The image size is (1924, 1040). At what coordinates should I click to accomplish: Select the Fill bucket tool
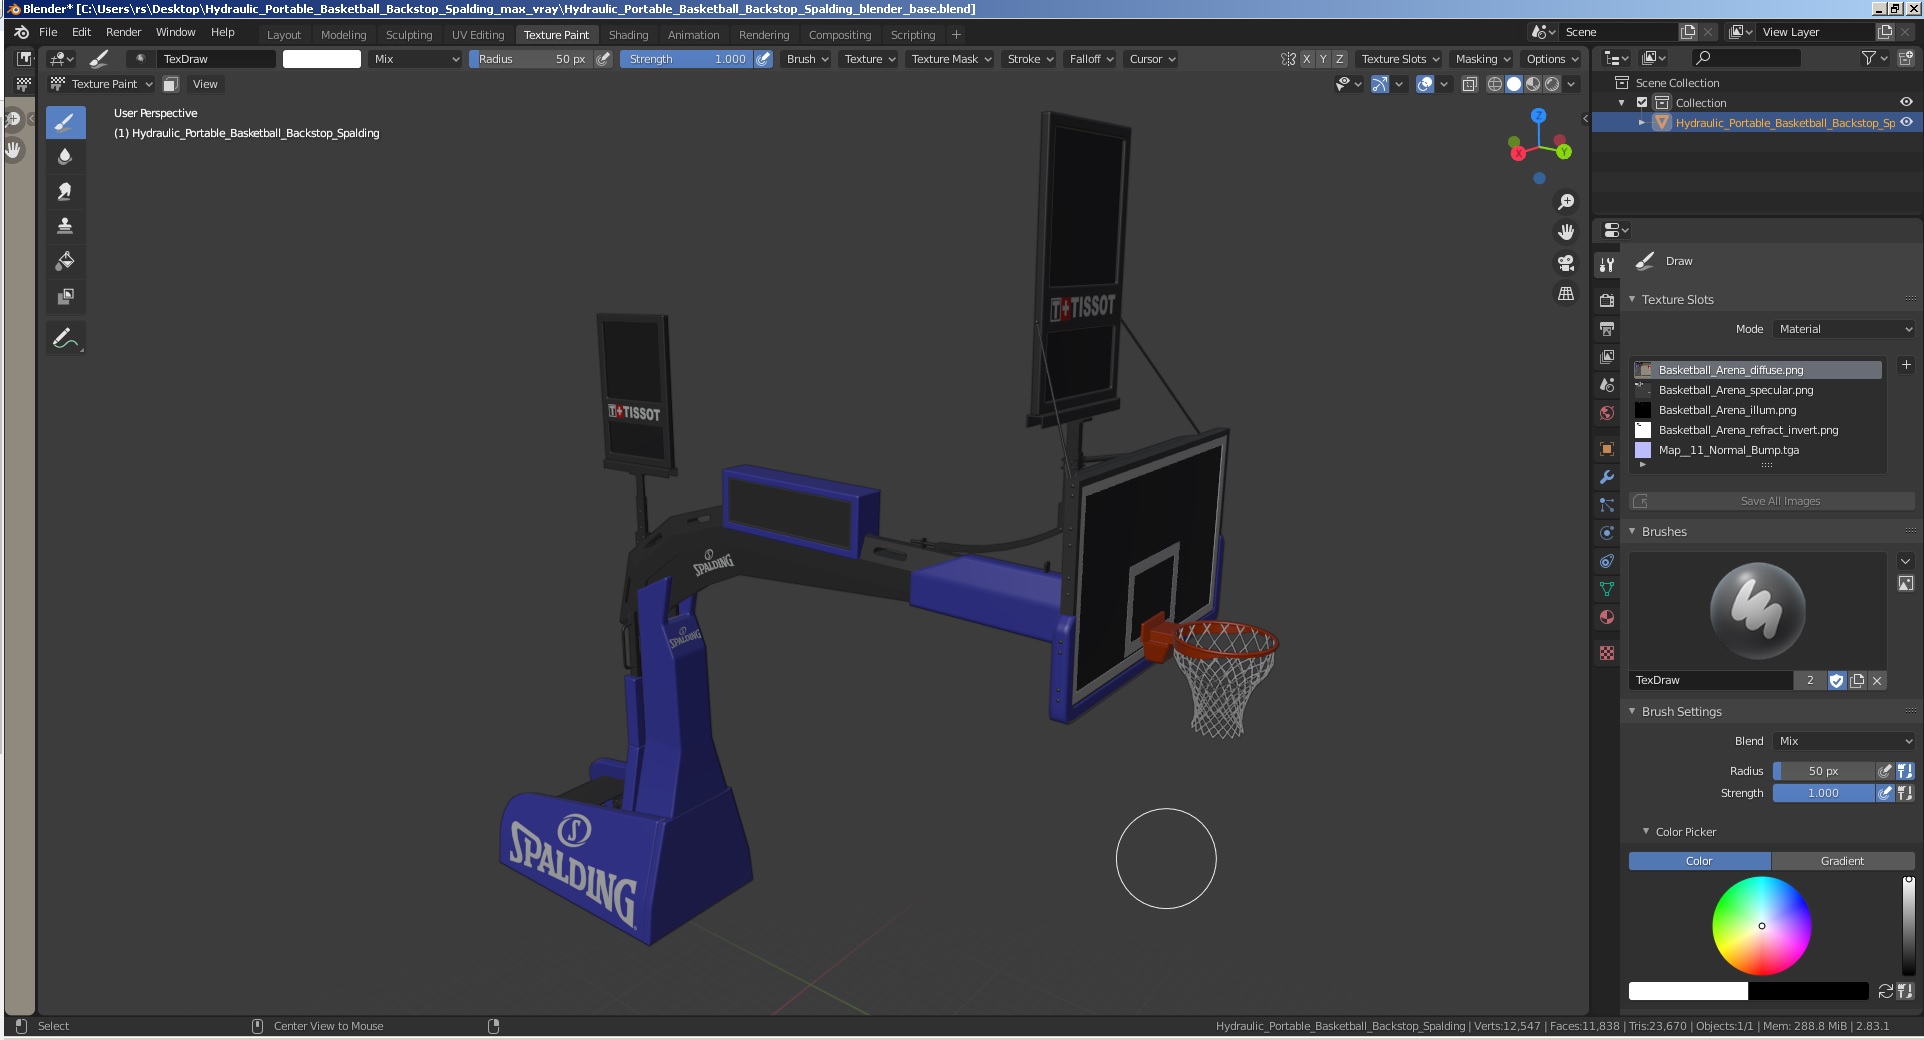(x=65, y=261)
